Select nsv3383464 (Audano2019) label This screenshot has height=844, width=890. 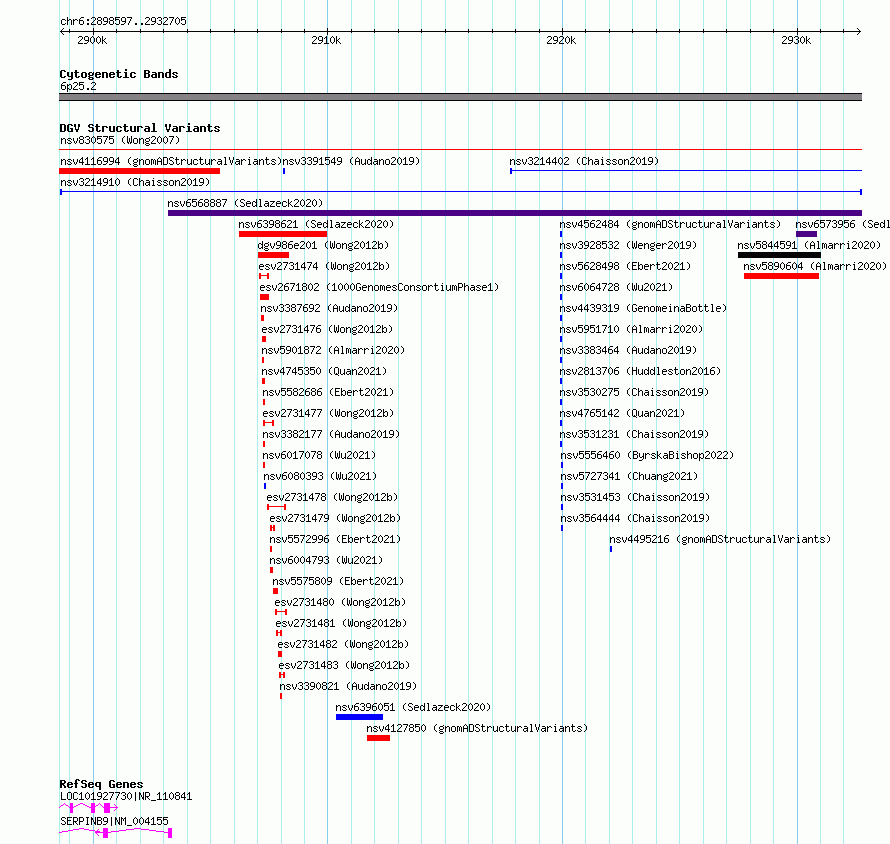coord(628,350)
